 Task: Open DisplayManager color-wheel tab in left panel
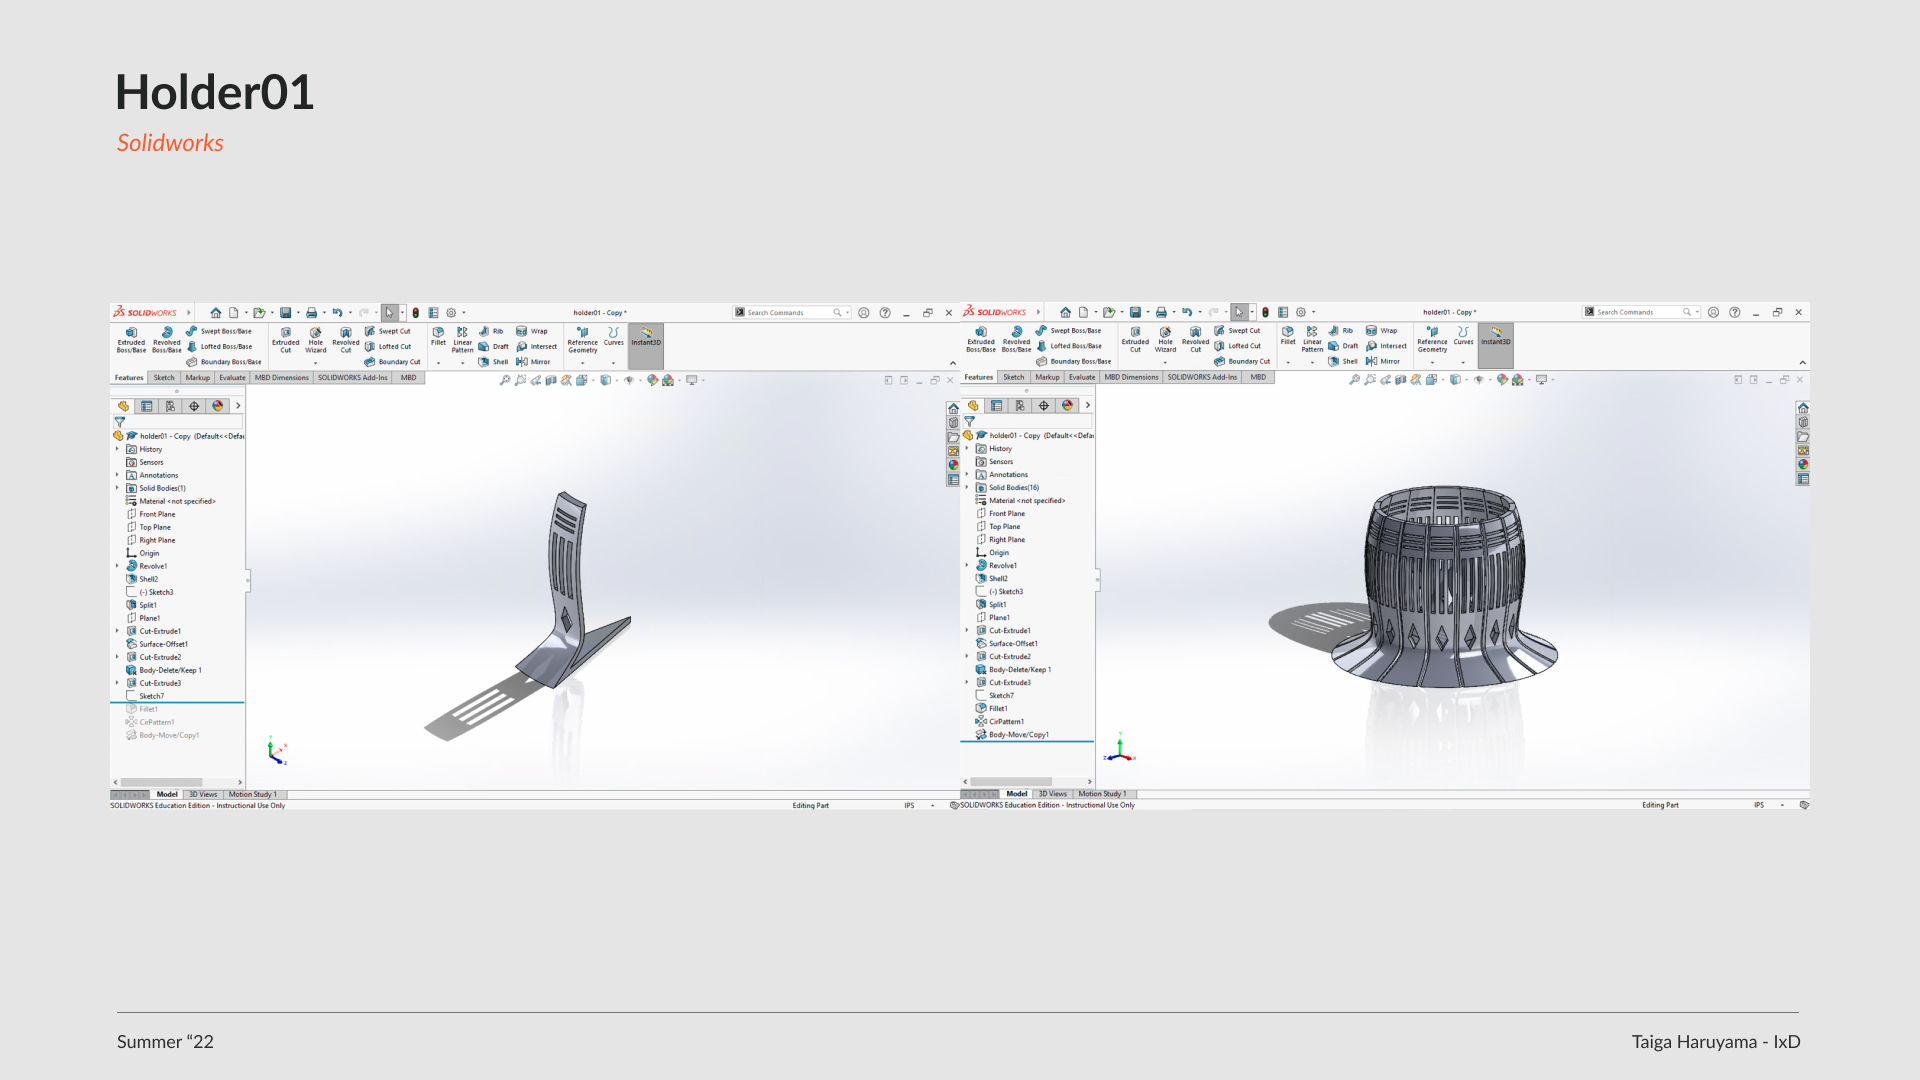[218, 406]
